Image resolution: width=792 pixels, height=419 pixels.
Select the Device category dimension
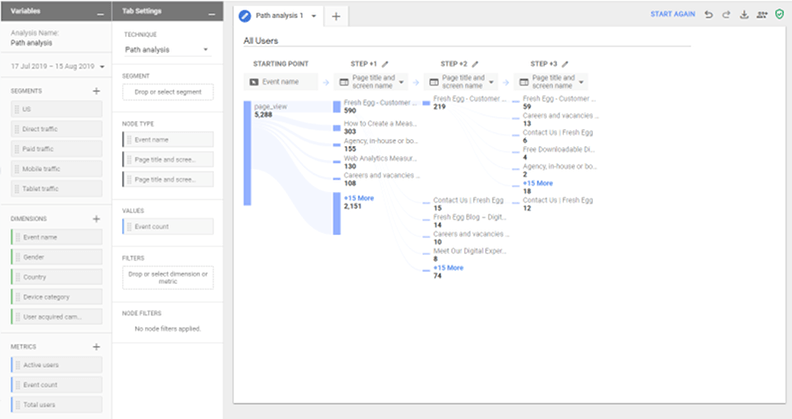click(x=57, y=297)
